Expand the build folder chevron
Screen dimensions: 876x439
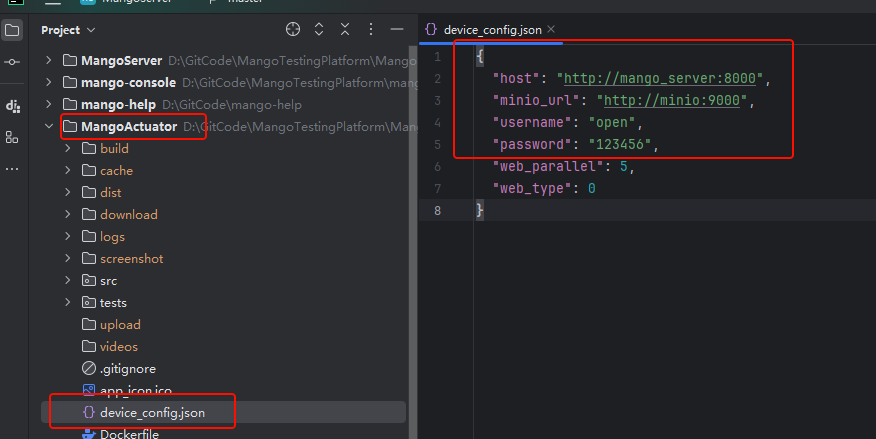coord(68,149)
